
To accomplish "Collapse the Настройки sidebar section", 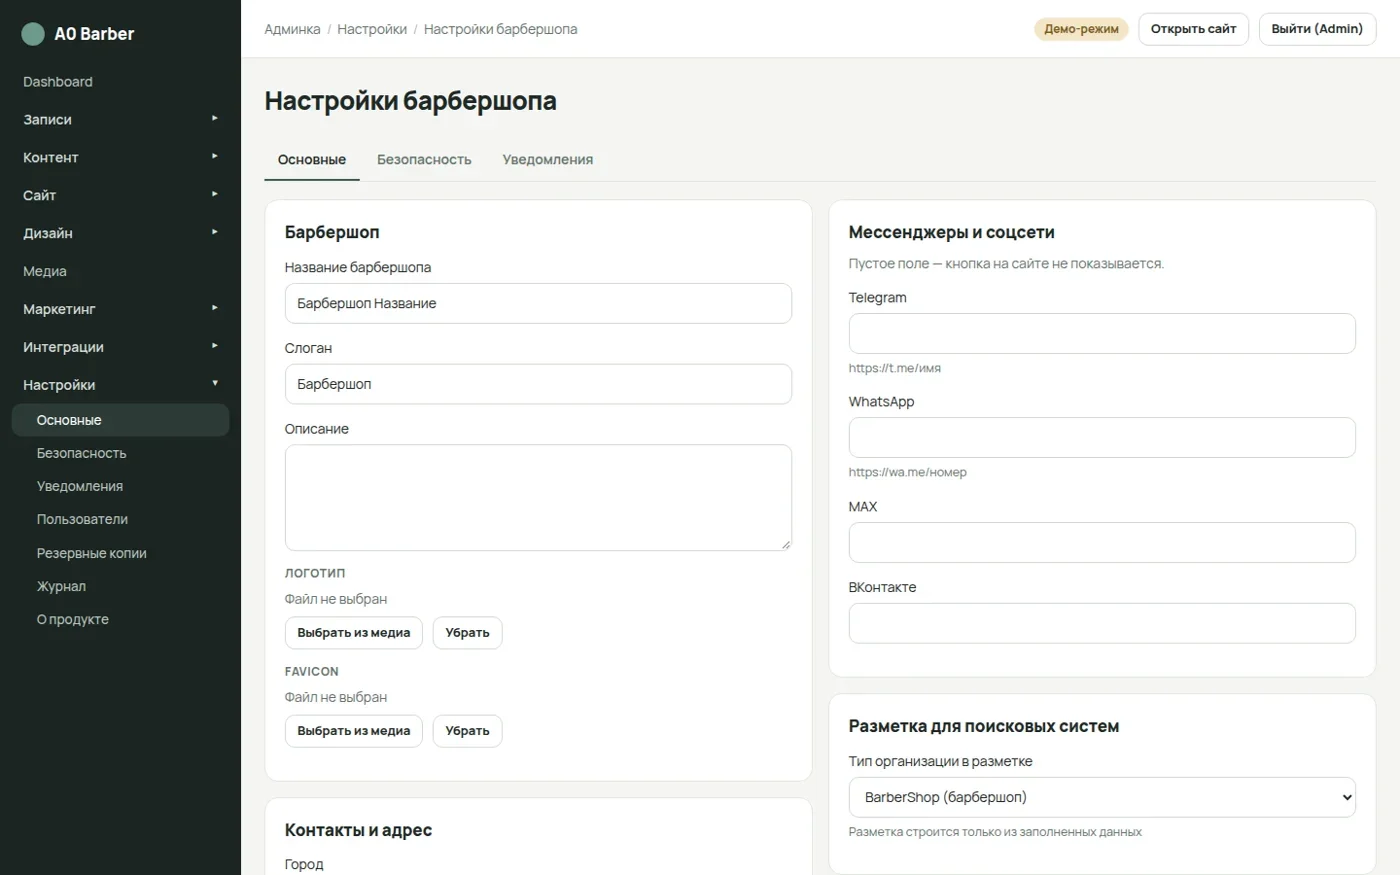I will (120, 385).
